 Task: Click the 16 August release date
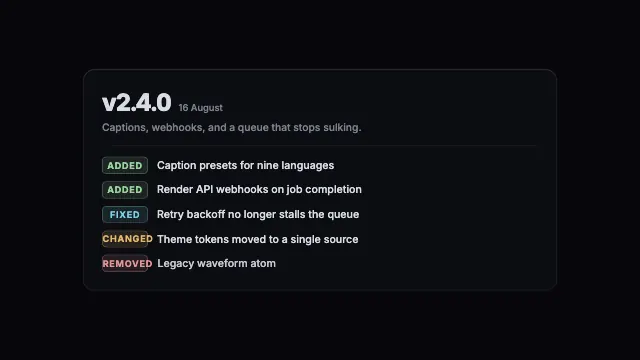coord(200,108)
